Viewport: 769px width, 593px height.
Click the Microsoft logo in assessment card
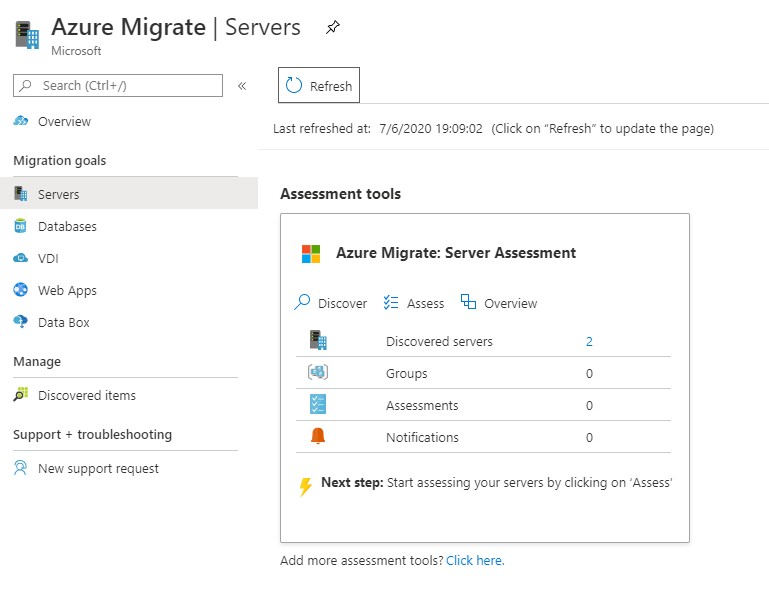point(311,254)
